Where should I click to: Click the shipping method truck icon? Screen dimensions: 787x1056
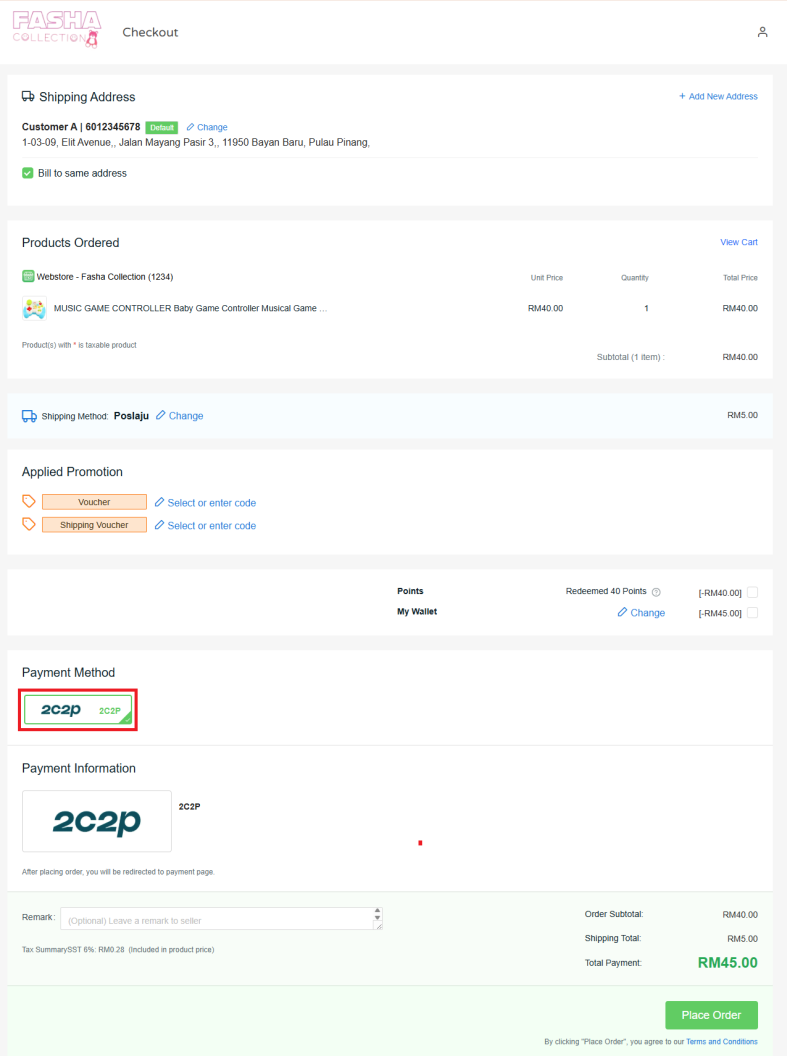[29, 416]
